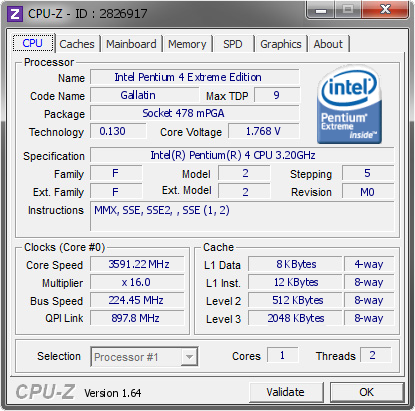Viewport: 415px width, 411px height.
Task: Click the Specification text field
Action: coord(242,155)
